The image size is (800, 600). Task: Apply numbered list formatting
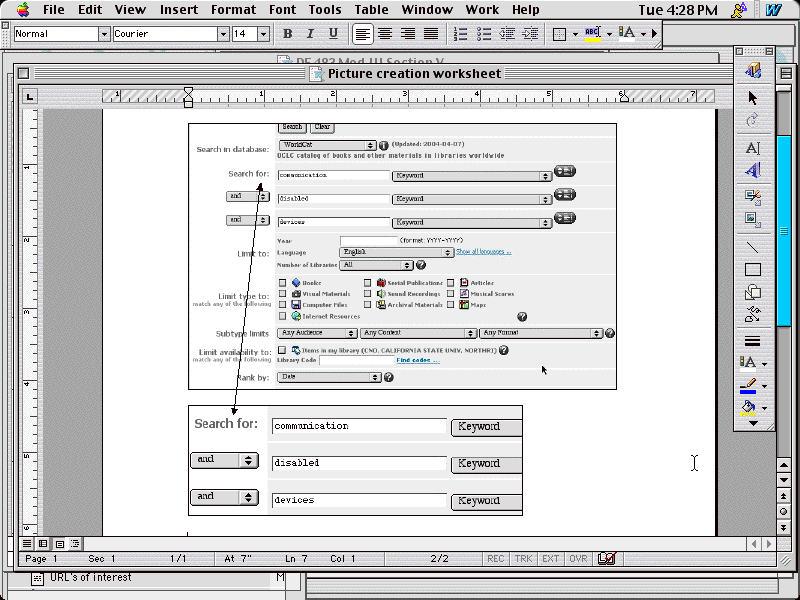pos(460,34)
